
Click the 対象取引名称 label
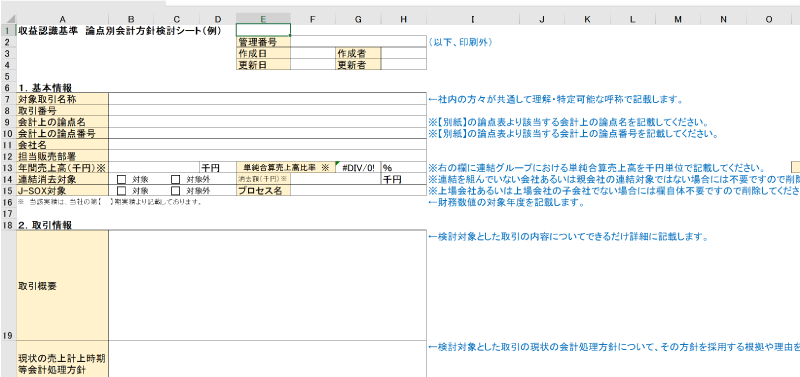[62, 99]
